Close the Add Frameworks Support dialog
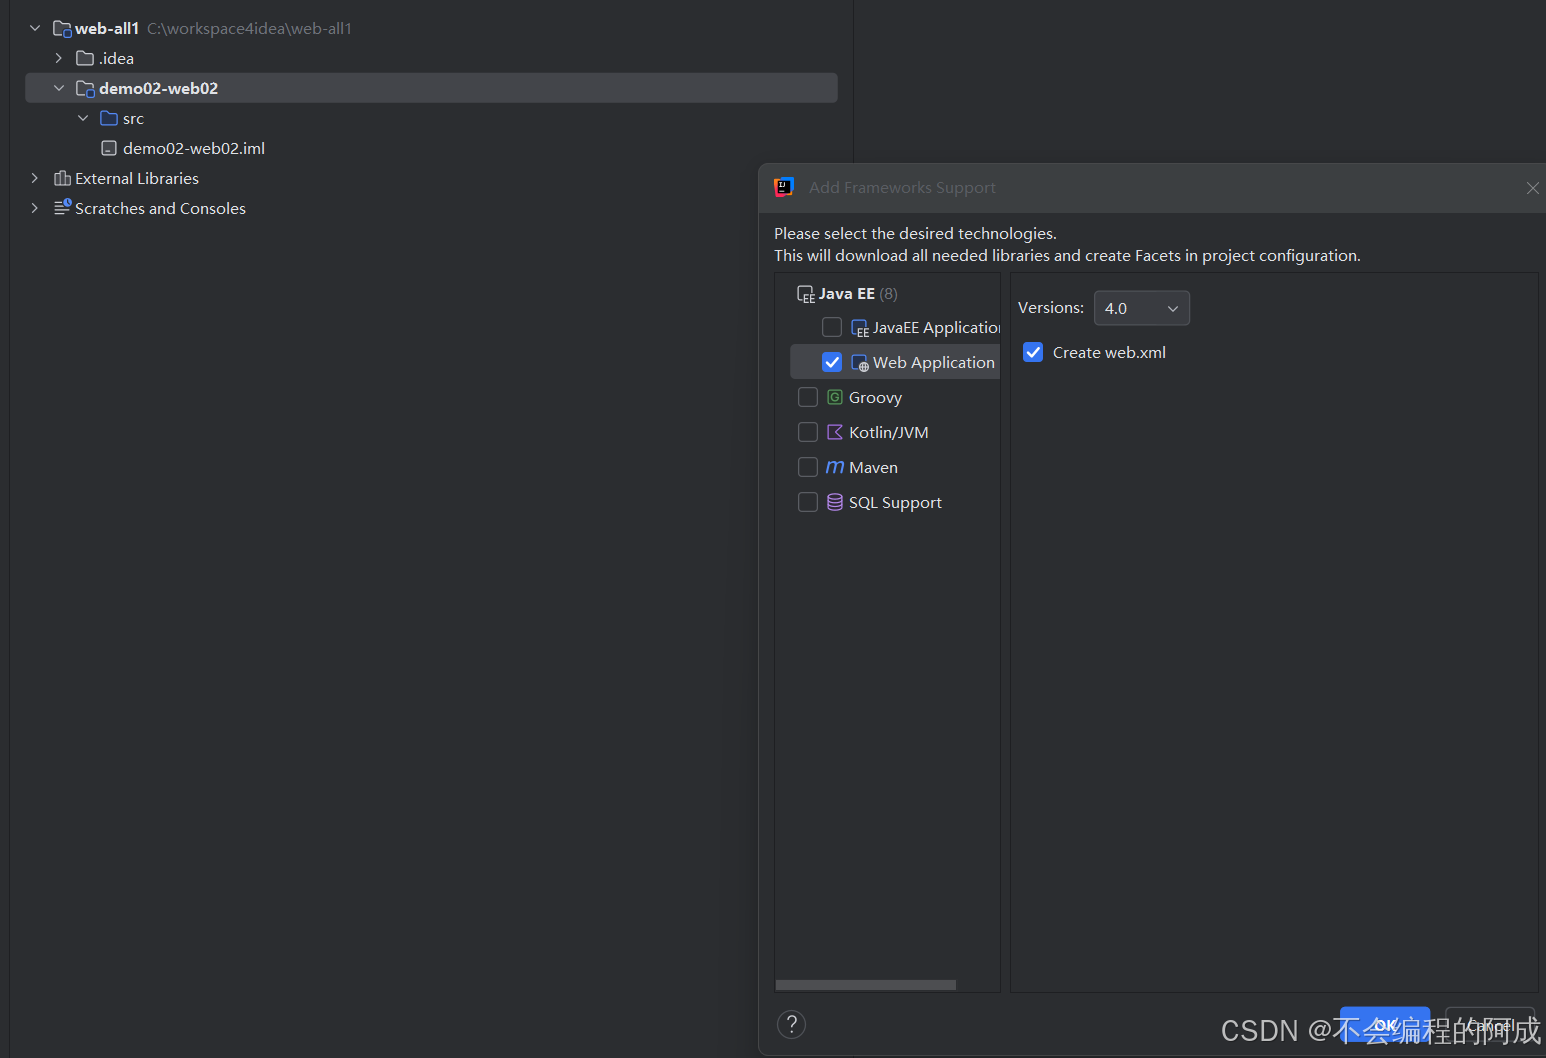Screen dimensions: 1546x1058 1532,188
